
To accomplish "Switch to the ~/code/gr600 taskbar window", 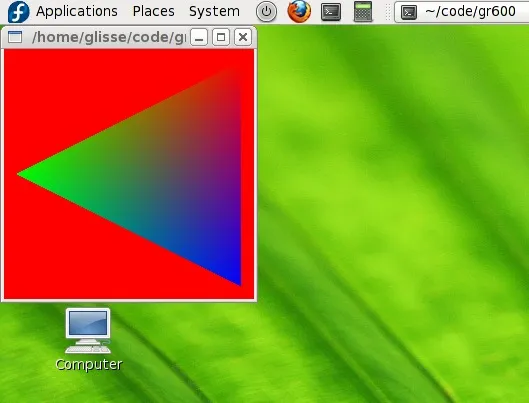I will (x=462, y=12).
